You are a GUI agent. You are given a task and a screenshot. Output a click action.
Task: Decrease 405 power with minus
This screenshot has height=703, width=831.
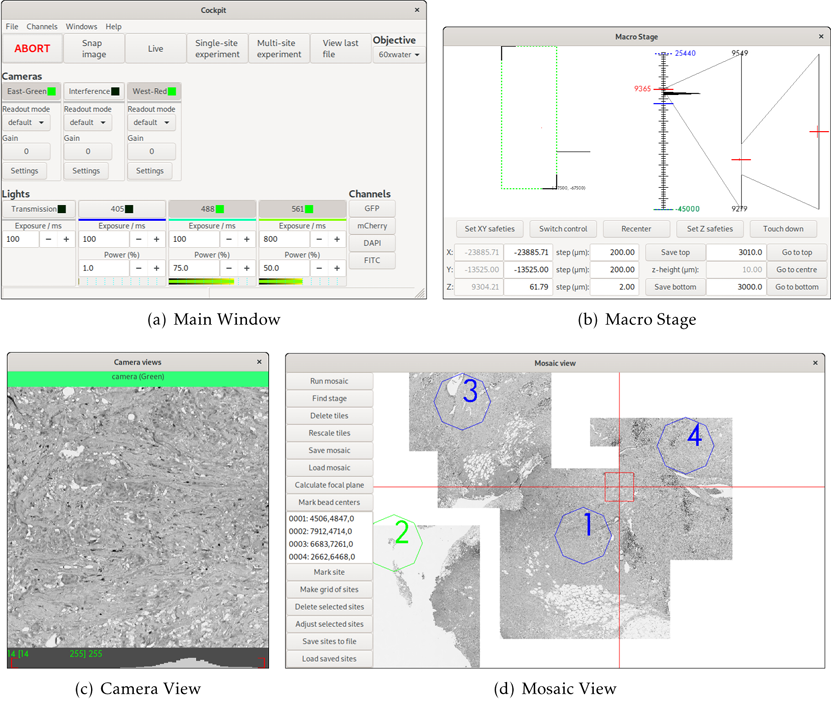click(x=138, y=268)
